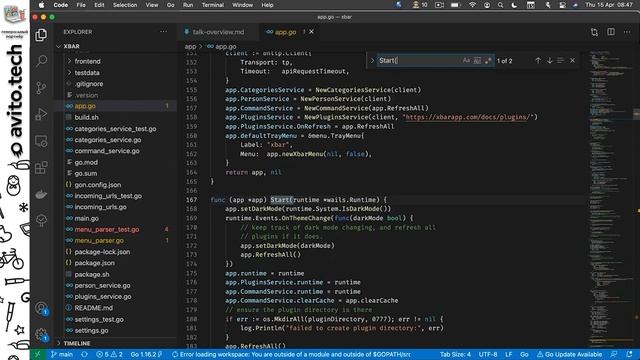Go to next find match

(x=549, y=60)
